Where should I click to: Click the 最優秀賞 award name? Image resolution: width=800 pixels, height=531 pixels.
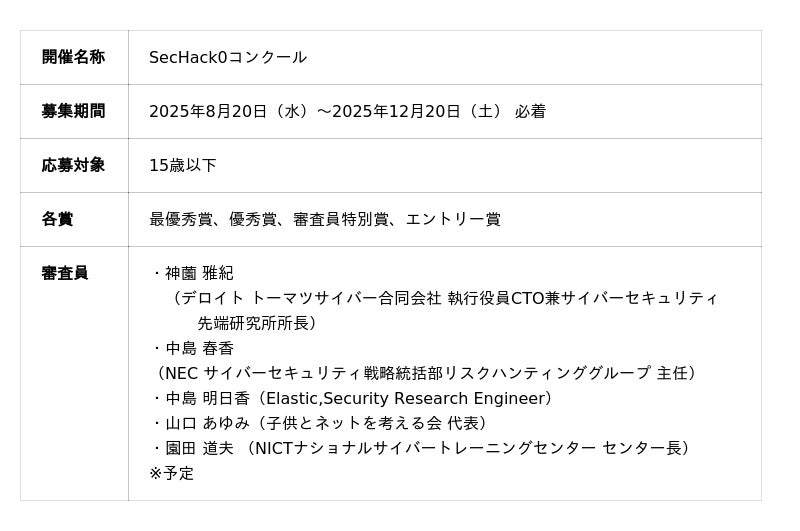click(181, 219)
